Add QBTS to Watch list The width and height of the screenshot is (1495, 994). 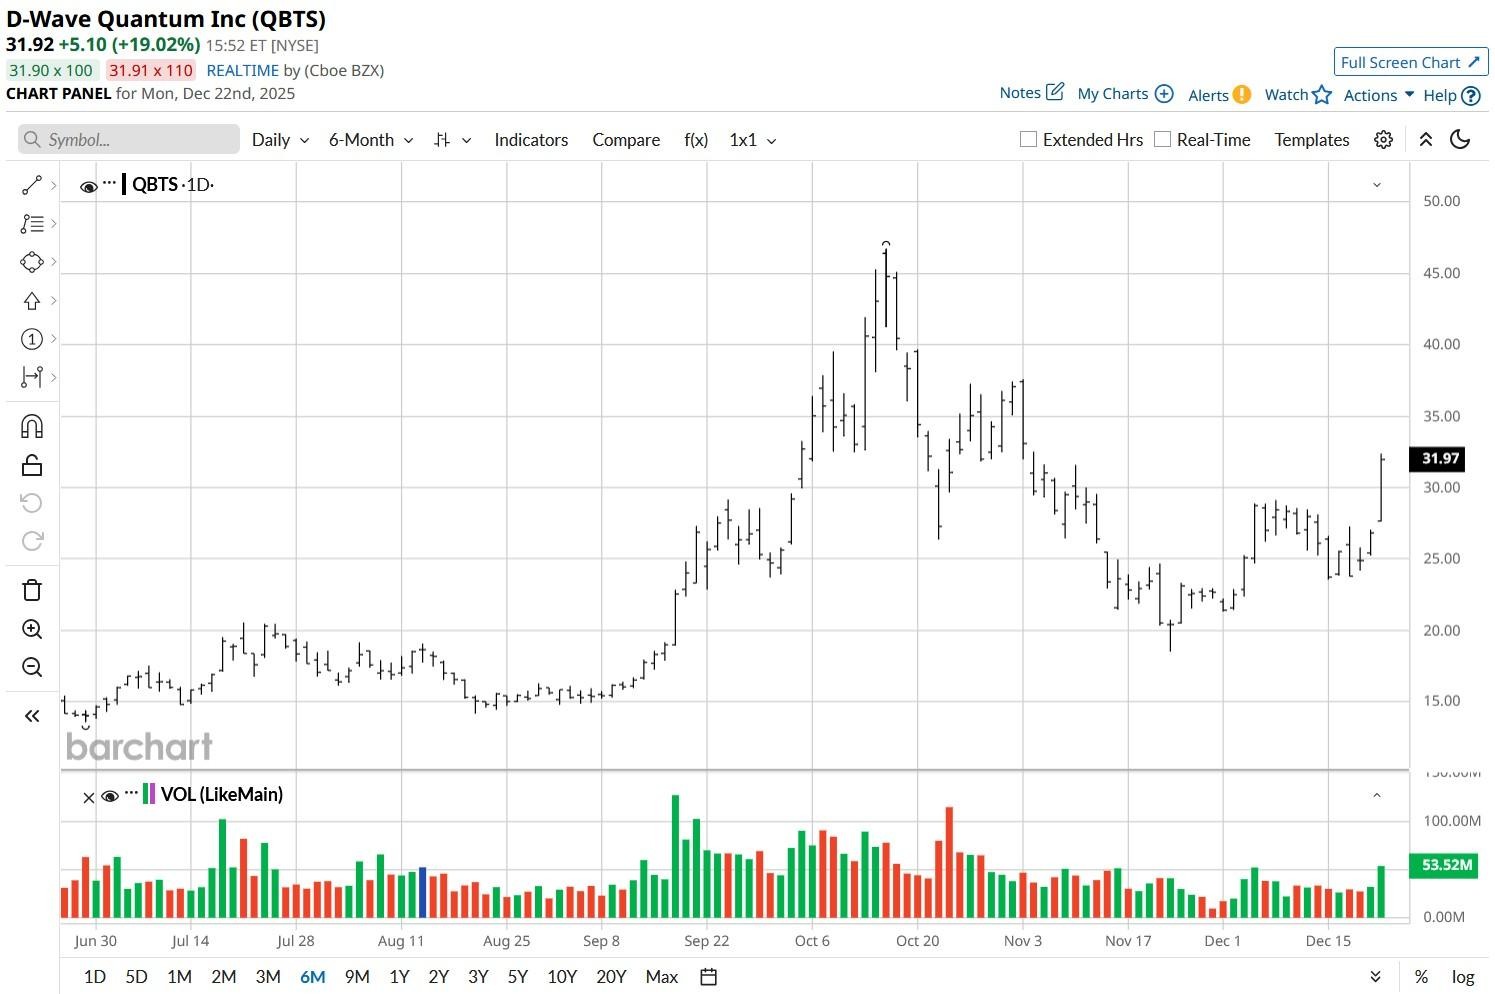click(x=1298, y=95)
